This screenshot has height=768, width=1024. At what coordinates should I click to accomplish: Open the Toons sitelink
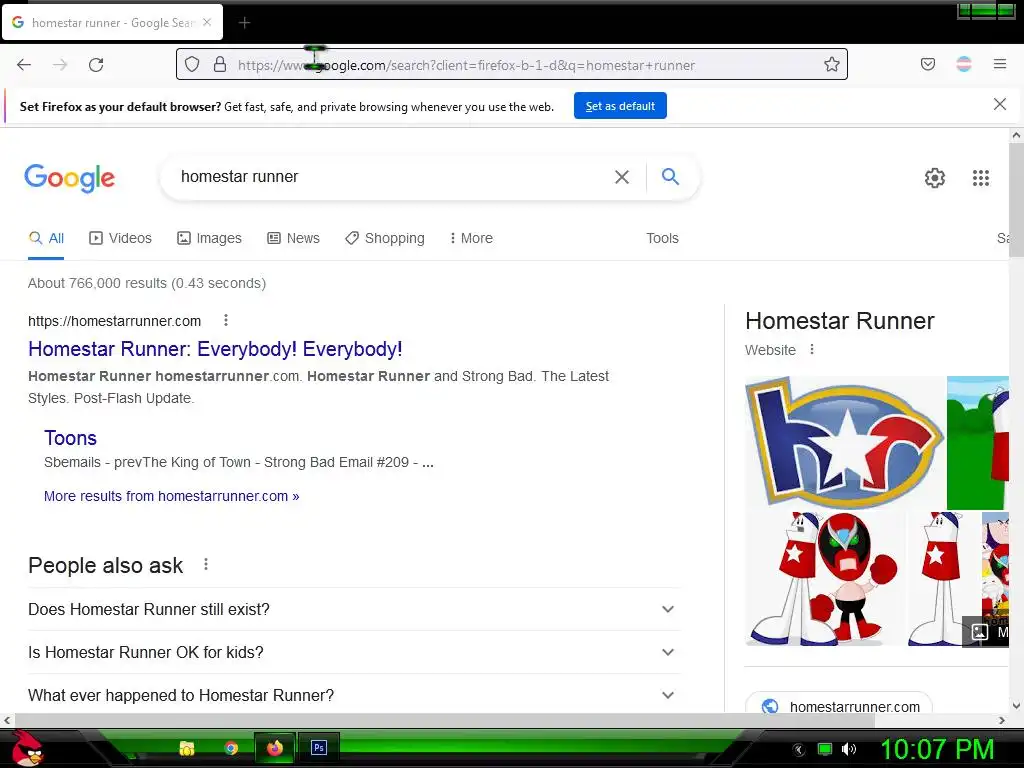70,438
